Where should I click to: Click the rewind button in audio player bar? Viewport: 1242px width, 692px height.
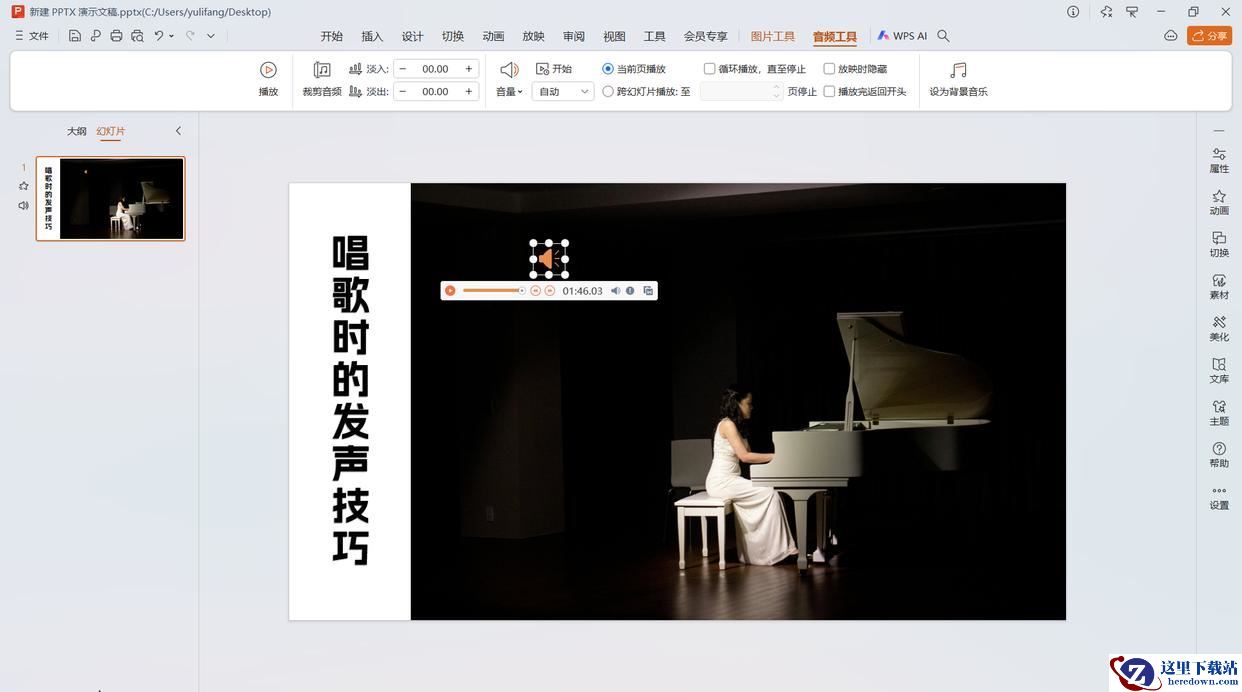(x=536, y=291)
